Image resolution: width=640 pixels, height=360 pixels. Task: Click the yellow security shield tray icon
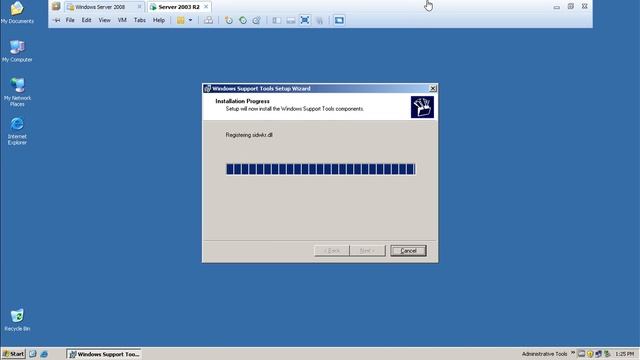pos(590,354)
